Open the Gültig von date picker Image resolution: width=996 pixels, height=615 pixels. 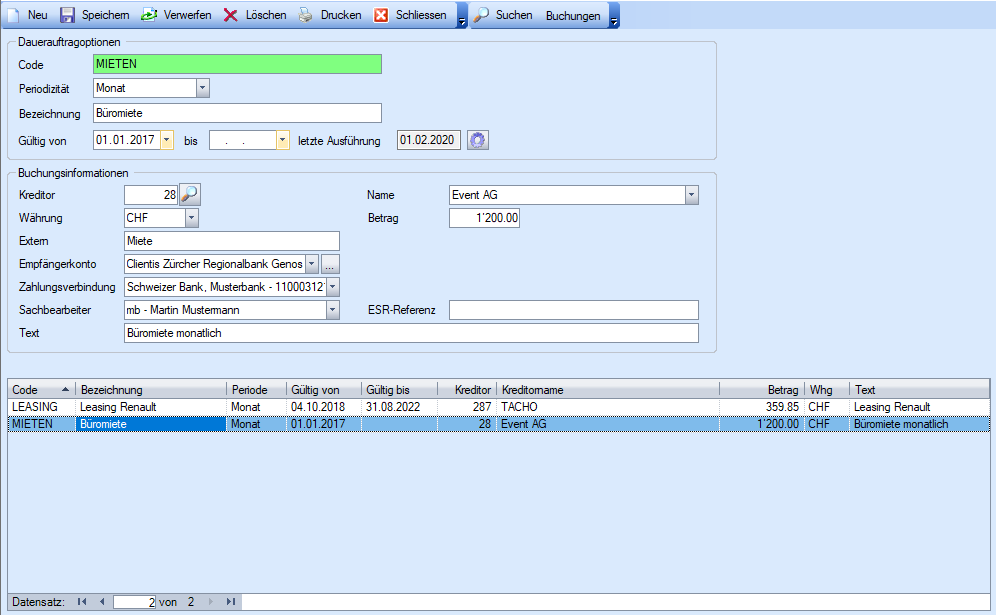coord(166,141)
